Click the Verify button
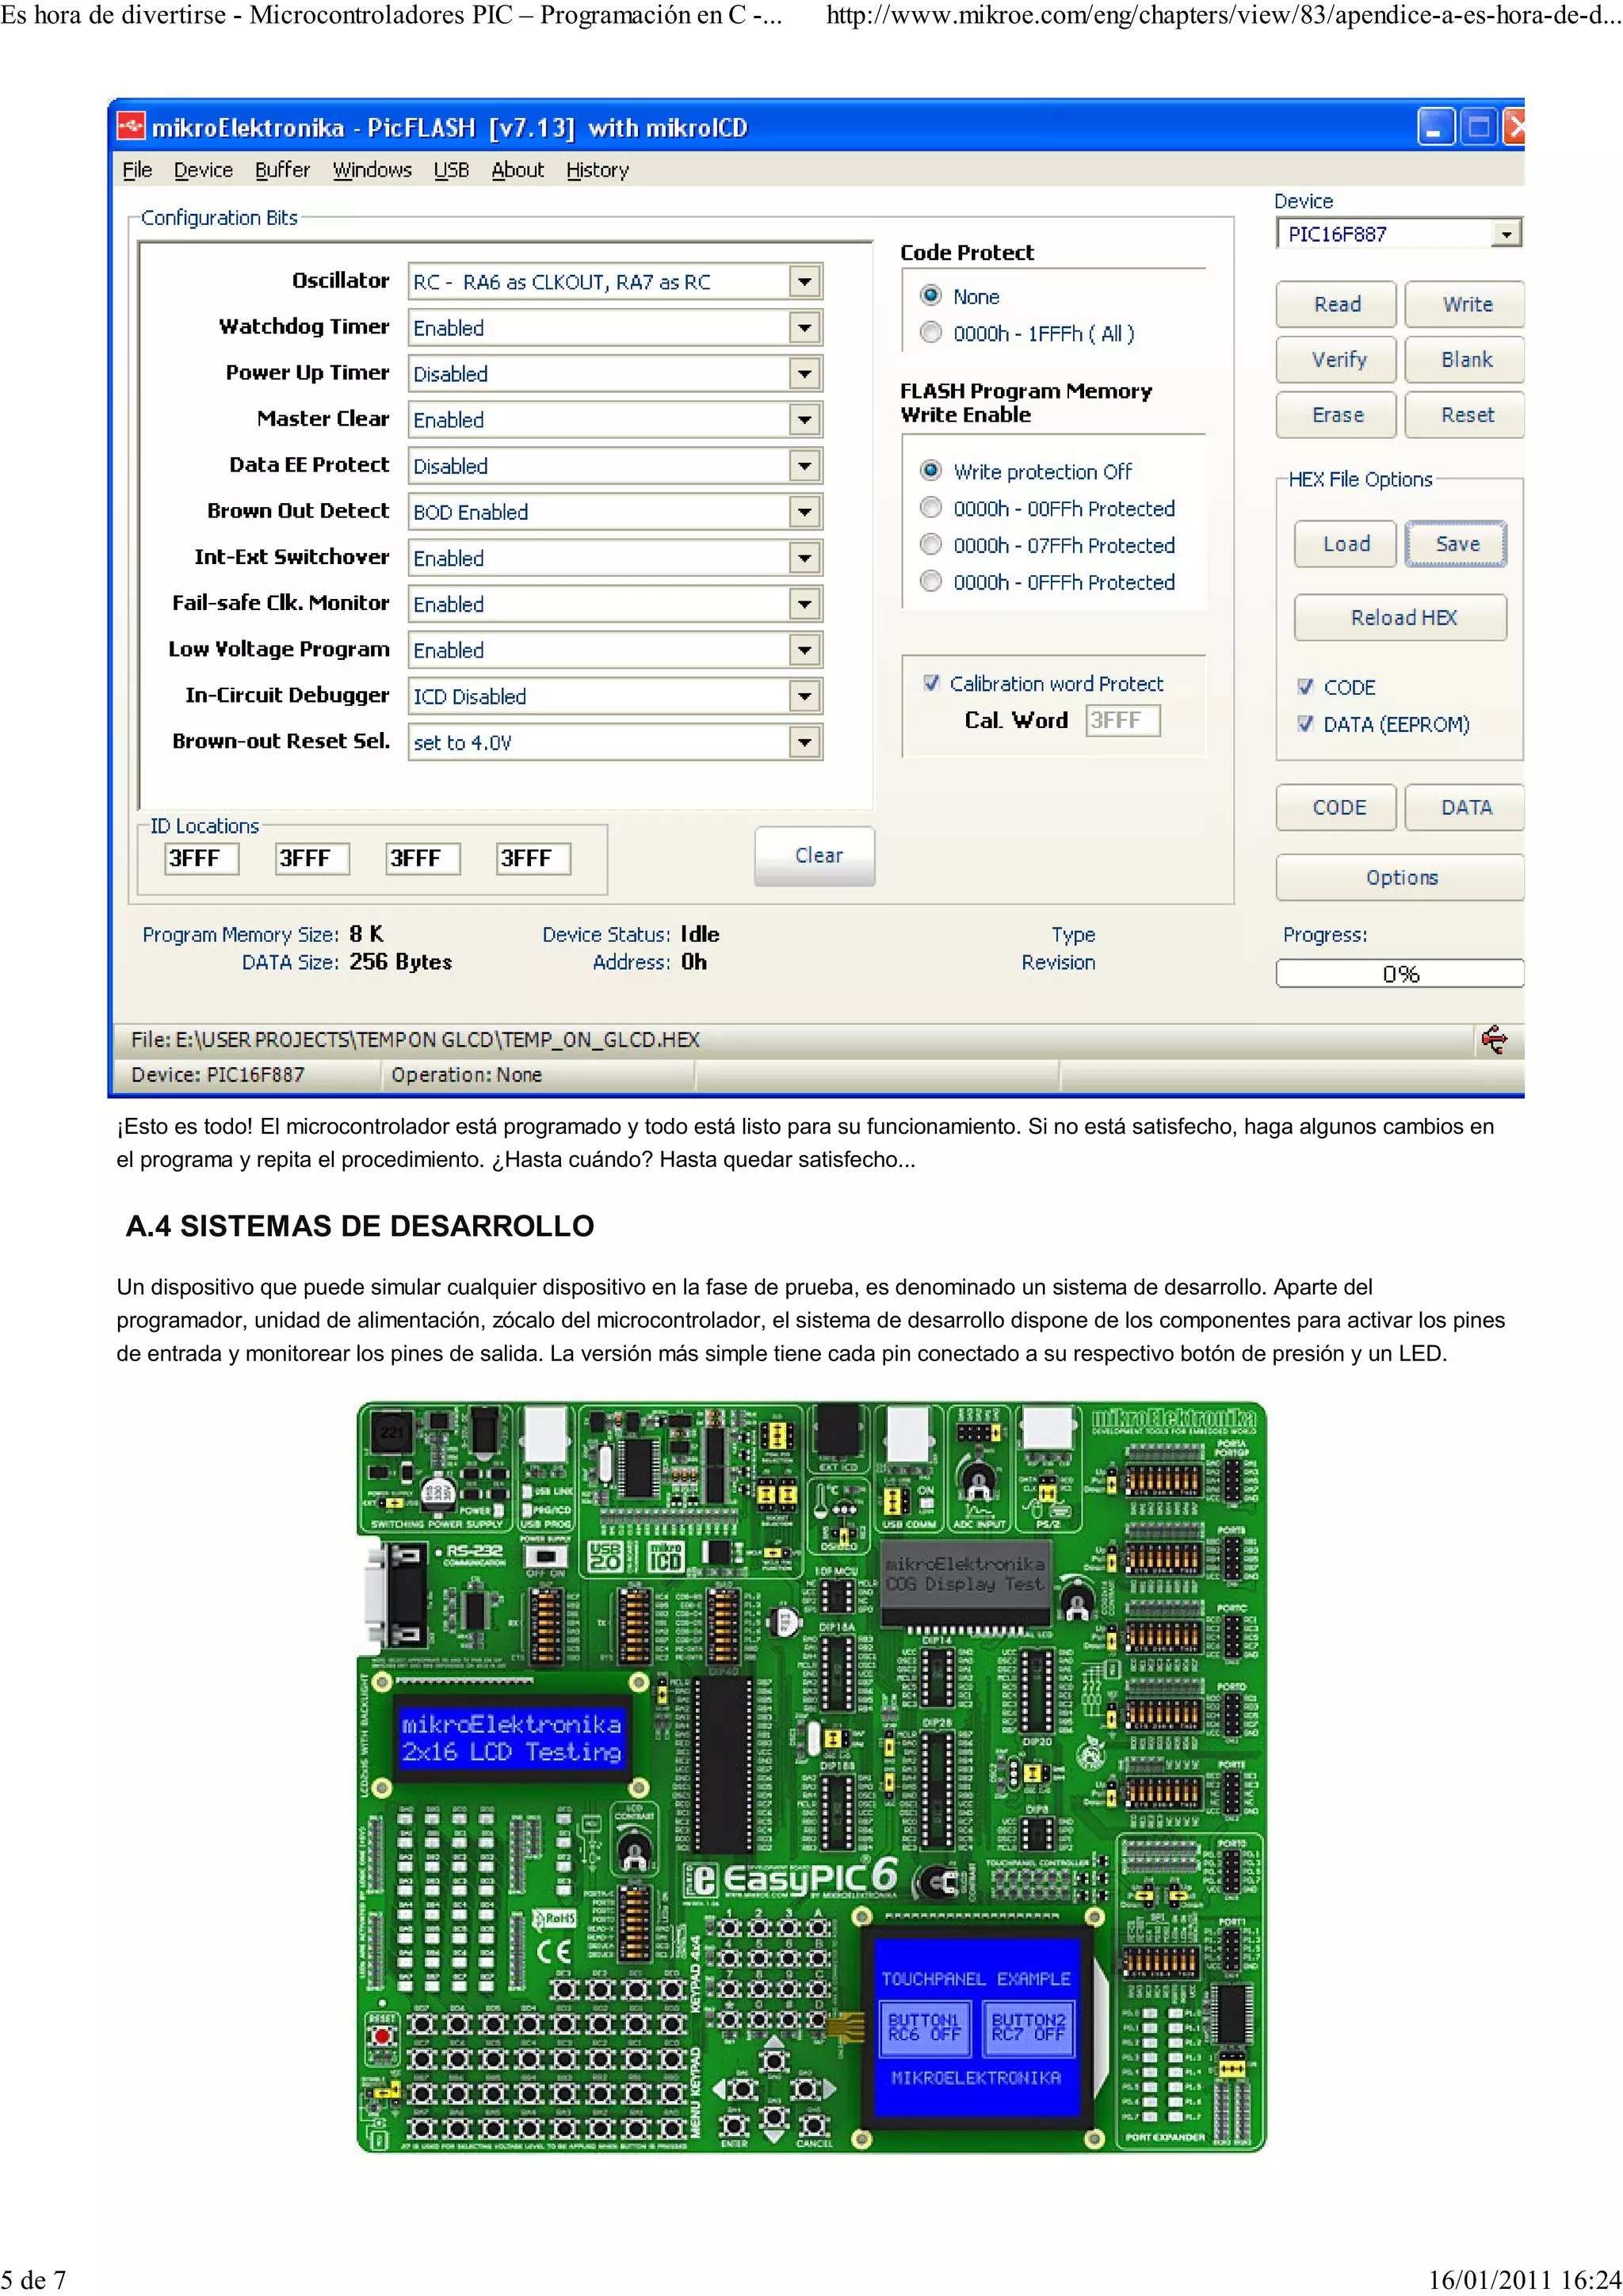 (1336, 359)
